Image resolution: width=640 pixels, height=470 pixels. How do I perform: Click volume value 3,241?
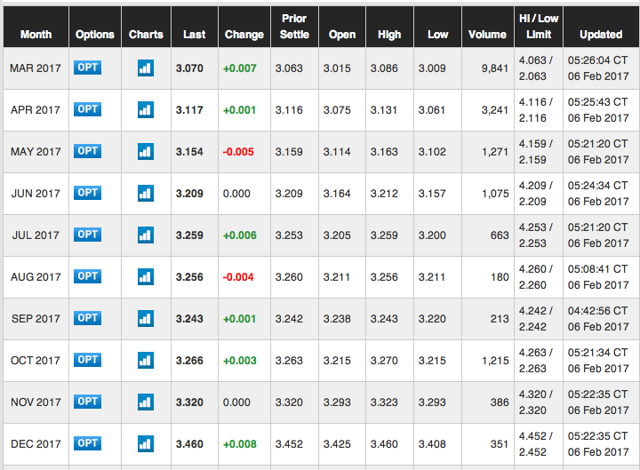pyautogui.click(x=495, y=110)
